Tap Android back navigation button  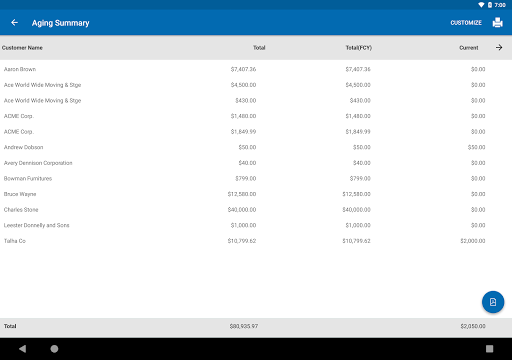tap(22, 349)
